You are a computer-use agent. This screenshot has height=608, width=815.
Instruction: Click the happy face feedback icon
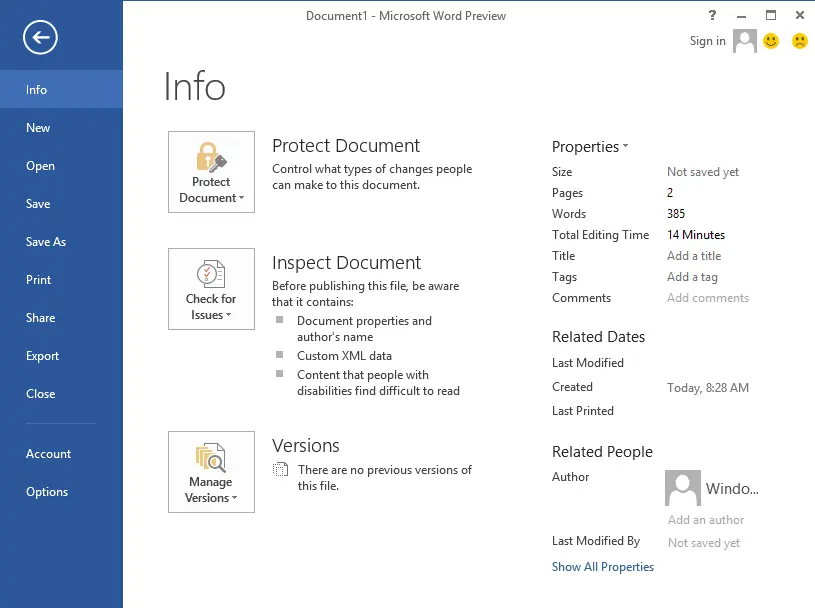tap(769, 41)
